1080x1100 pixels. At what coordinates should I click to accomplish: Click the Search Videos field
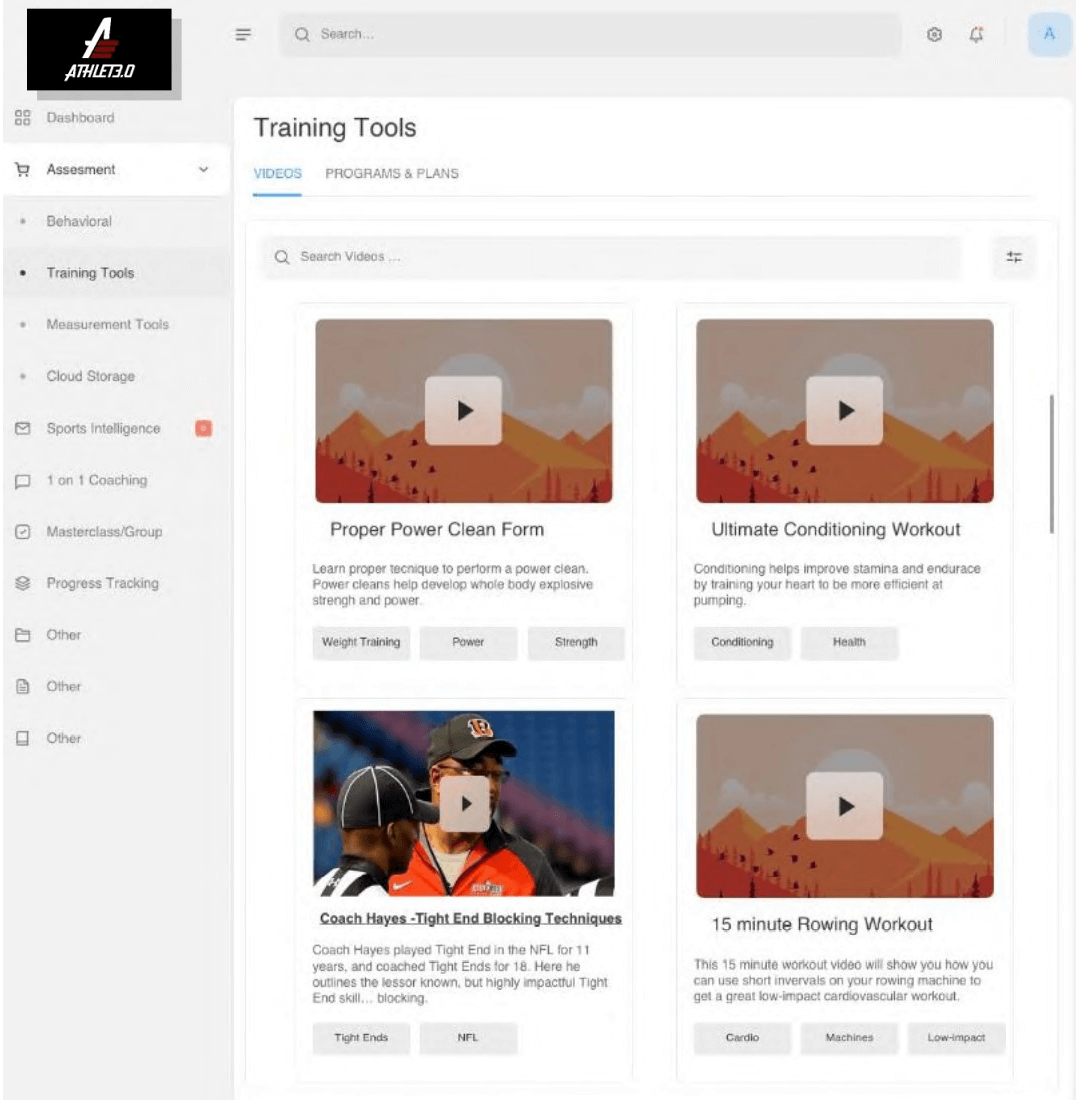click(610, 257)
